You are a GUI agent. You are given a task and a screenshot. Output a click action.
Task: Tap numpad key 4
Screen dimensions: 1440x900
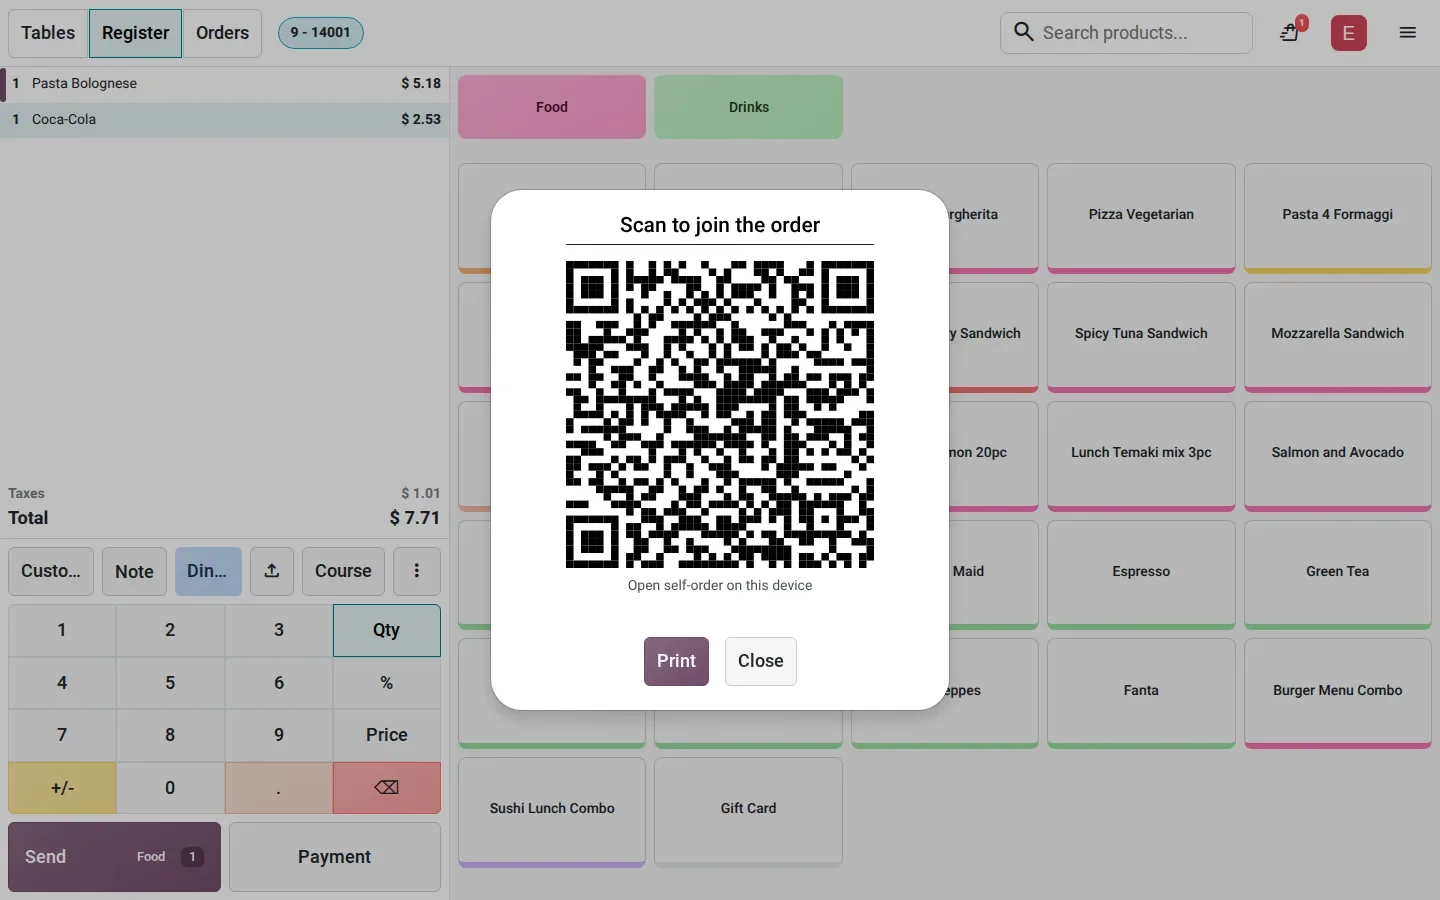click(x=62, y=683)
